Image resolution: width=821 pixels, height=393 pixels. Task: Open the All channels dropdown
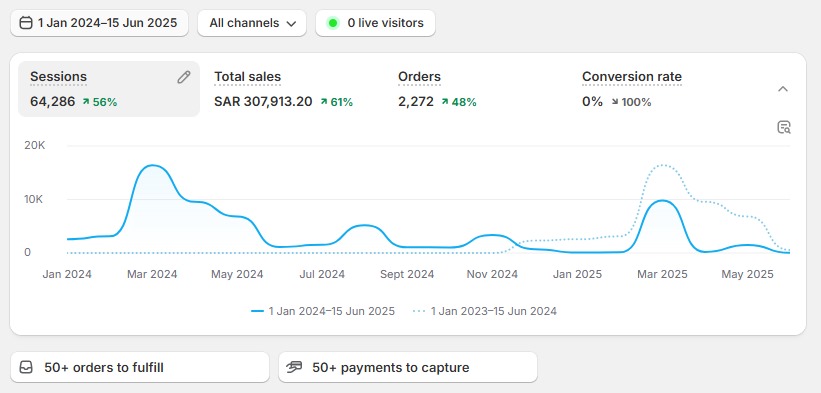point(252,23)
